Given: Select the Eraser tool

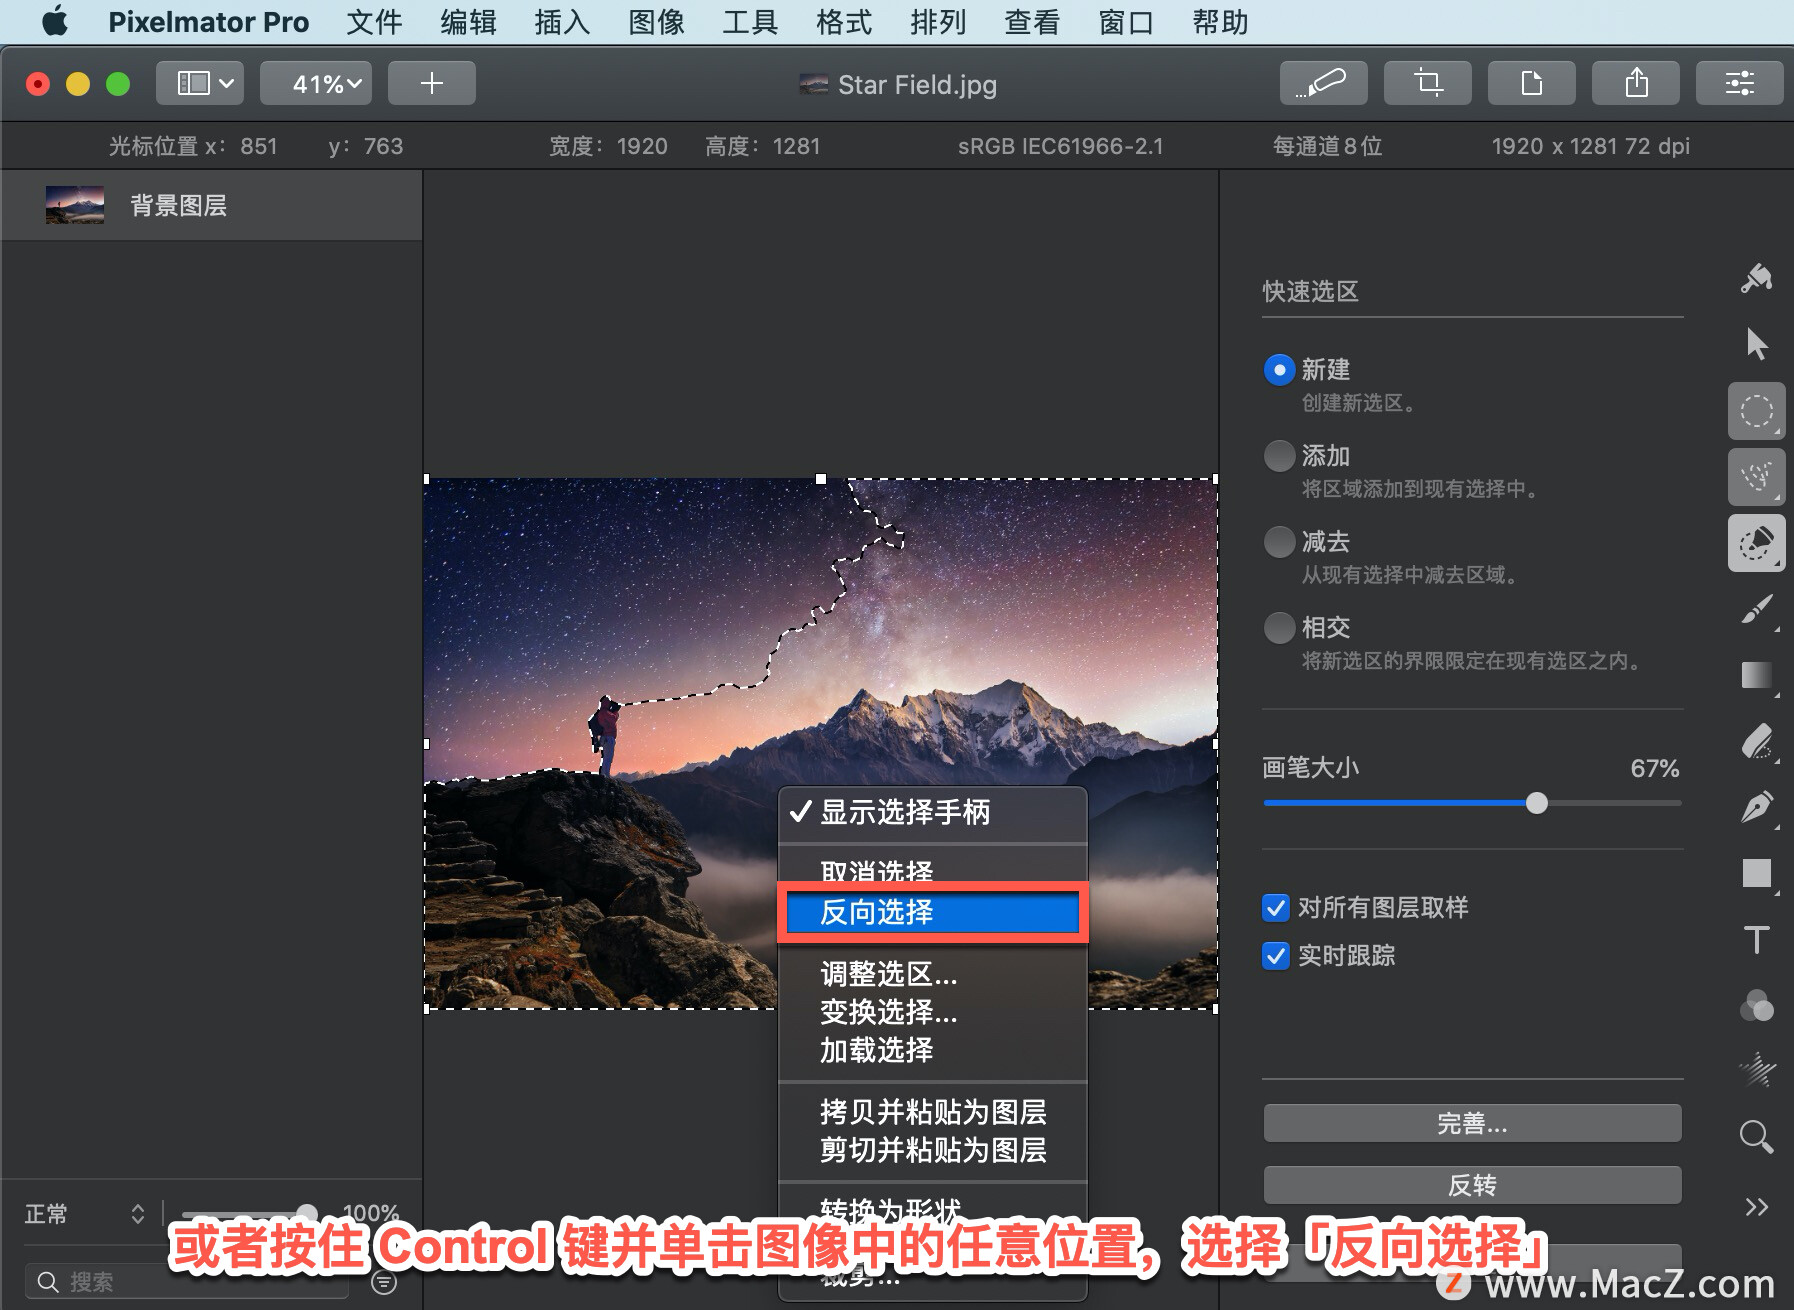Looking at the screenshot, I should point(1756,742).
